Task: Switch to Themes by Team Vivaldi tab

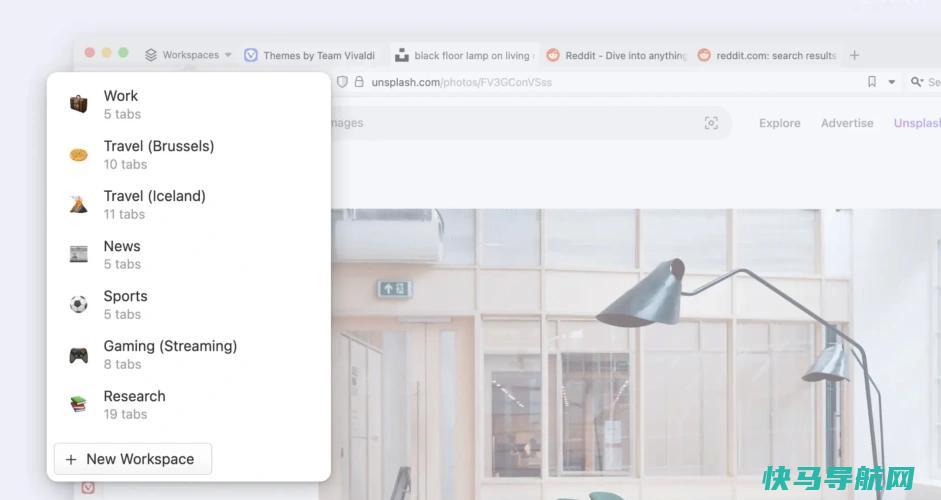Action: tap(310, 55)
